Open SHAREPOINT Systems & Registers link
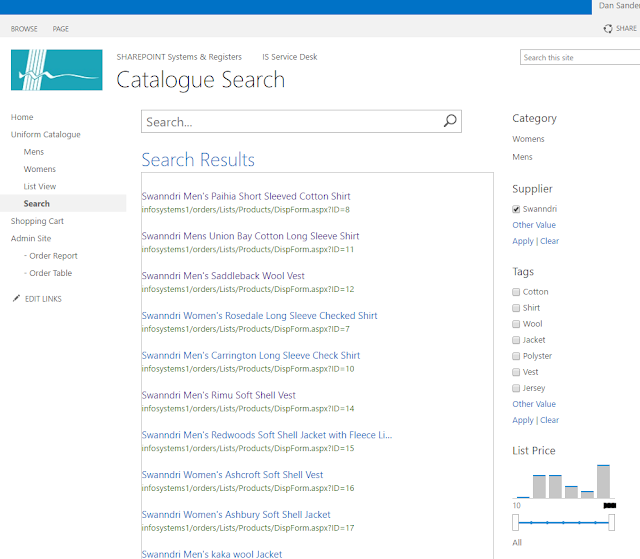The width and height of the screenshot is (640, 559). coord(179,57)
